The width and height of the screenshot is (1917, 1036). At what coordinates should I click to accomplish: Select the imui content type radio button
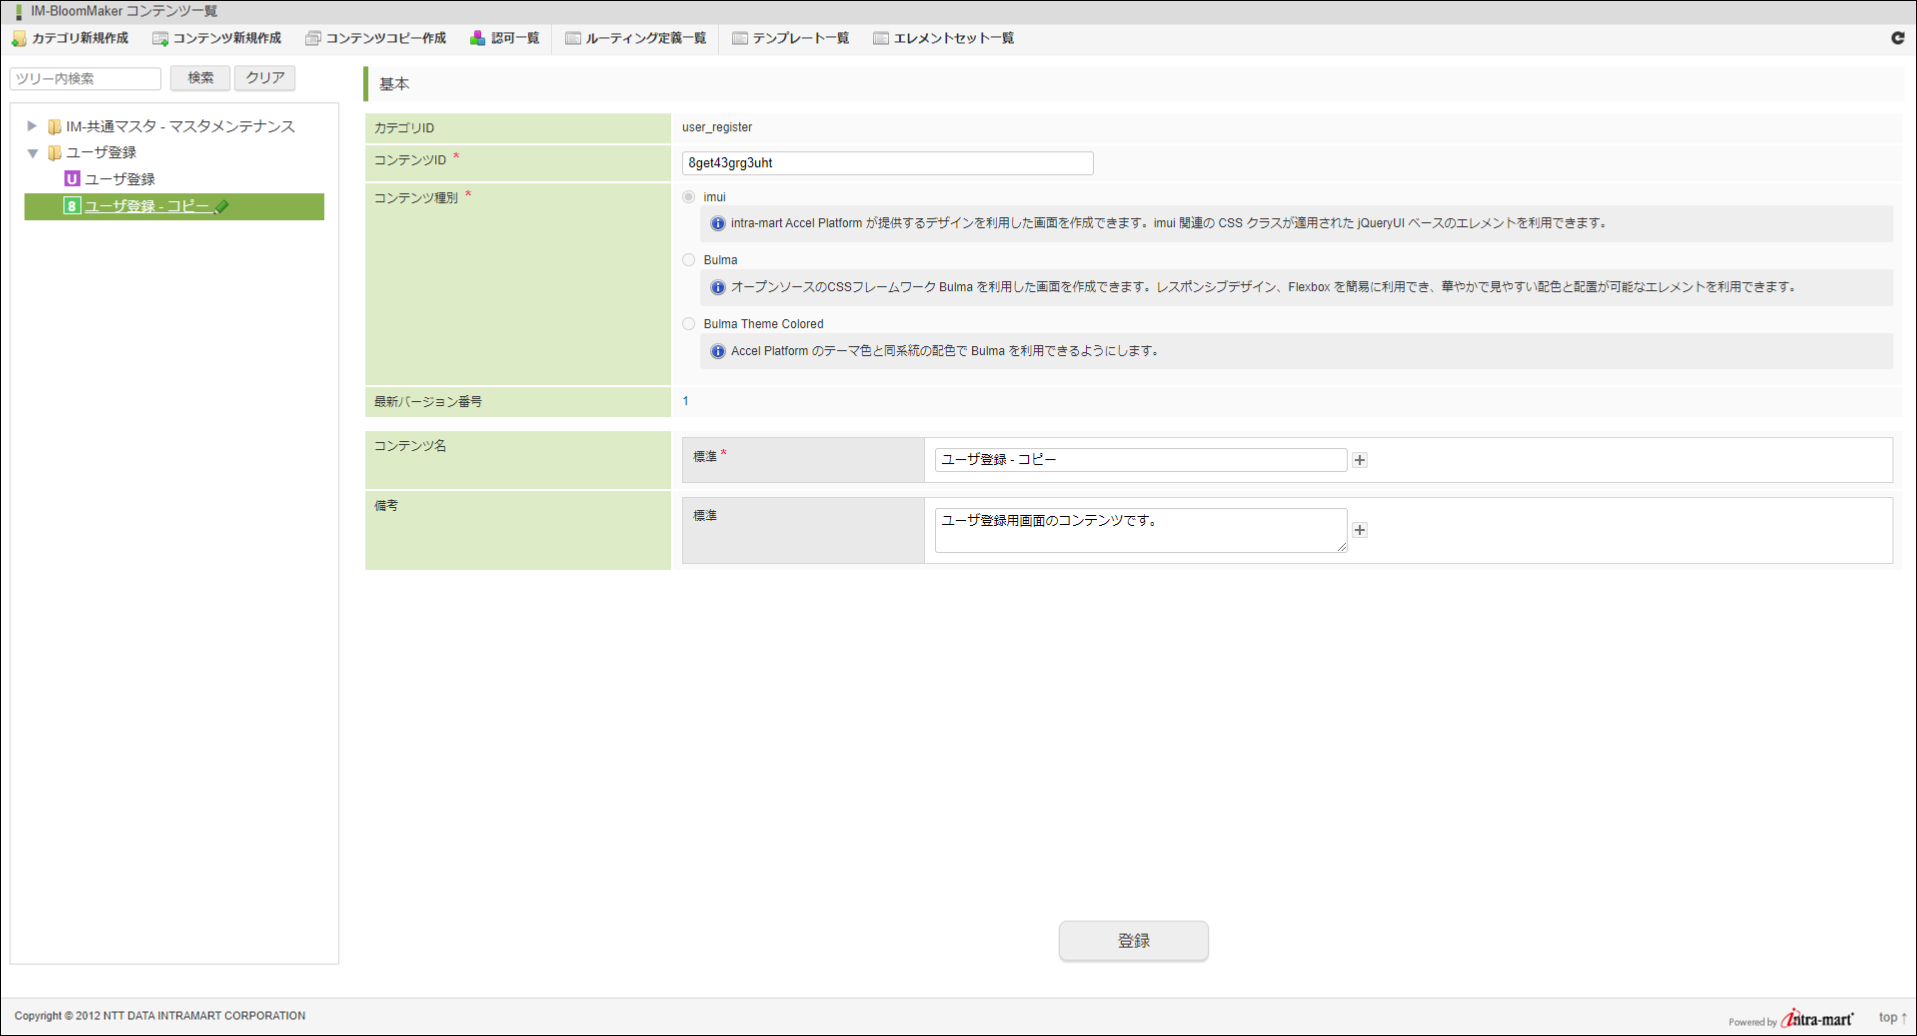[x=689, y=197]
